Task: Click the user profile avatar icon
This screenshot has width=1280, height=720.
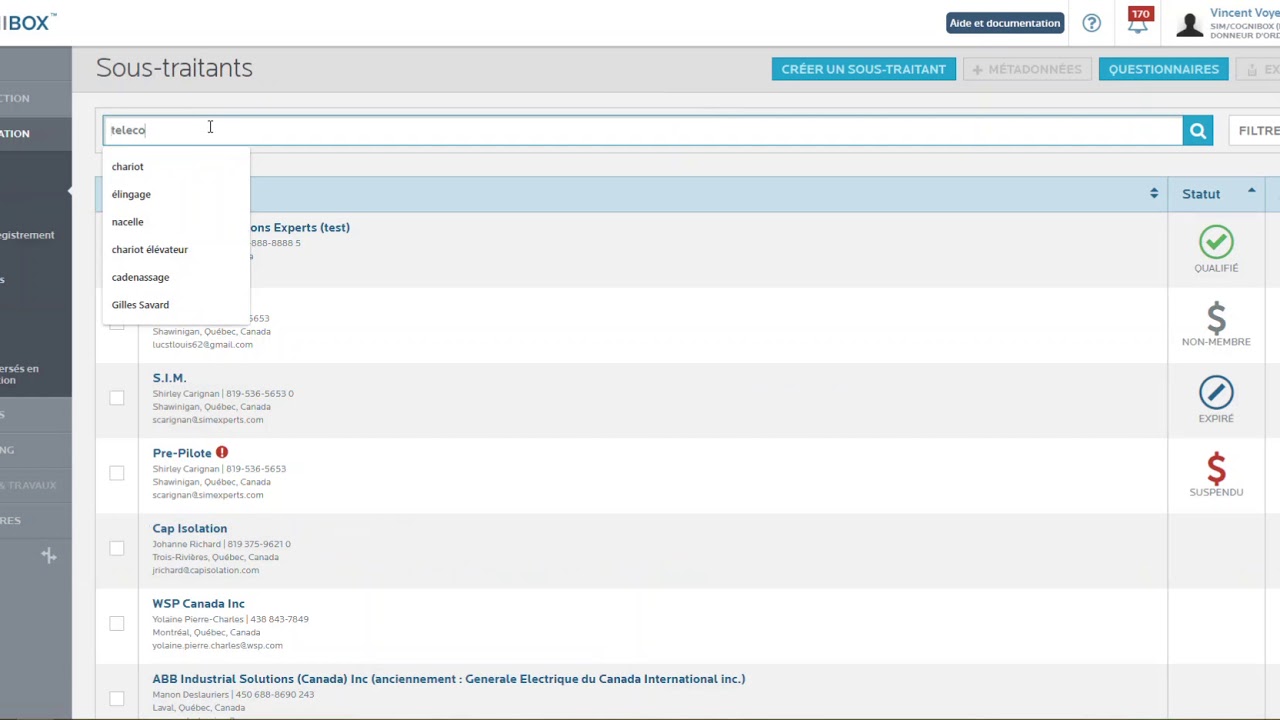Action: [1189, 24]
